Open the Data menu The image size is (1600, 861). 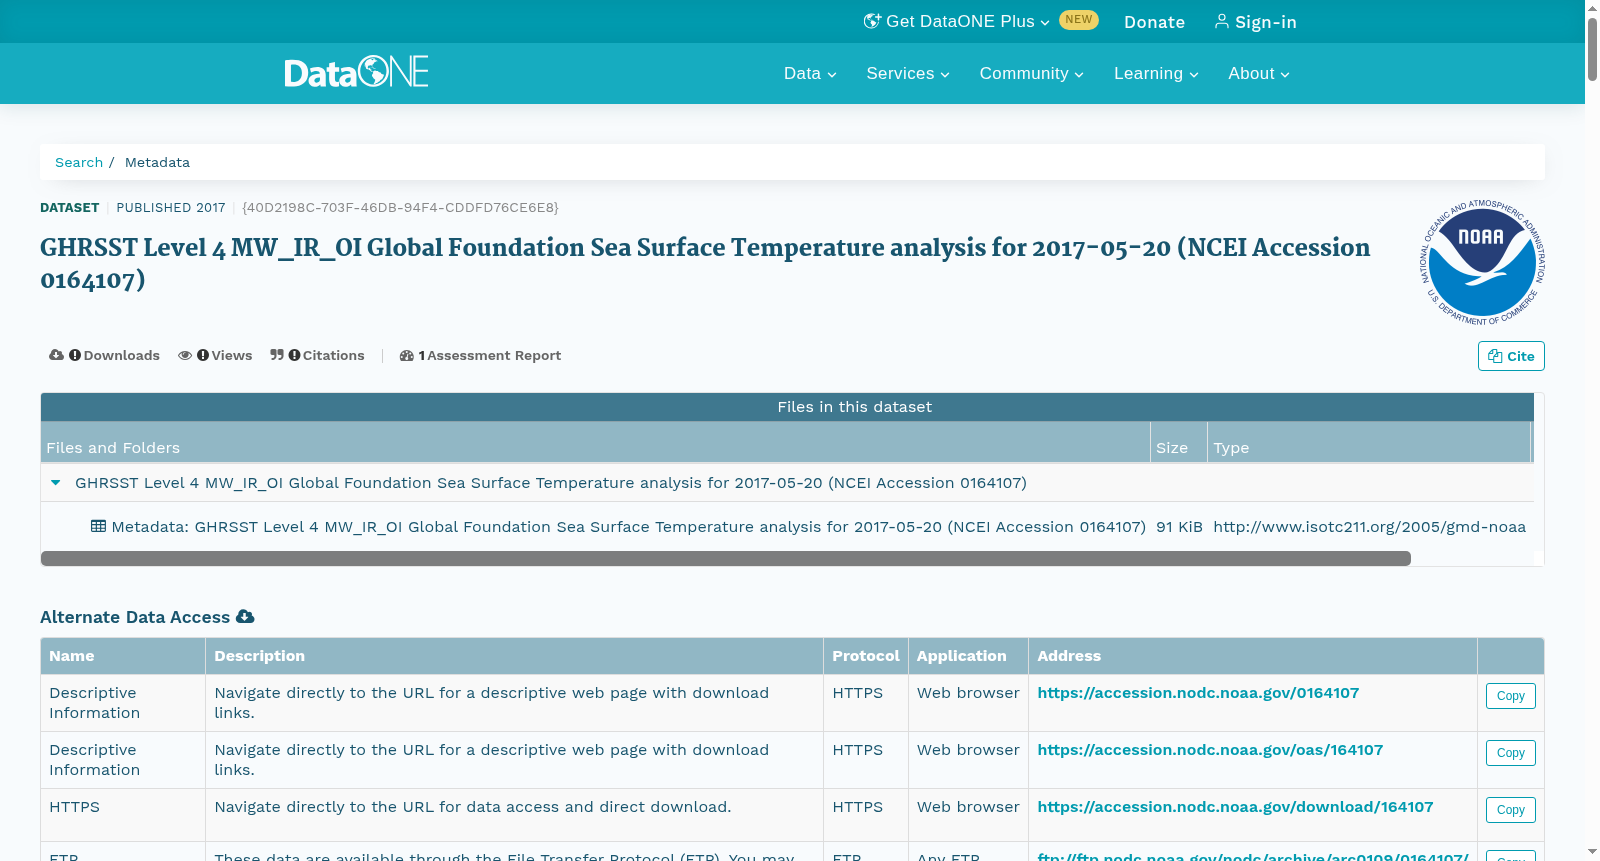[810, 73]
